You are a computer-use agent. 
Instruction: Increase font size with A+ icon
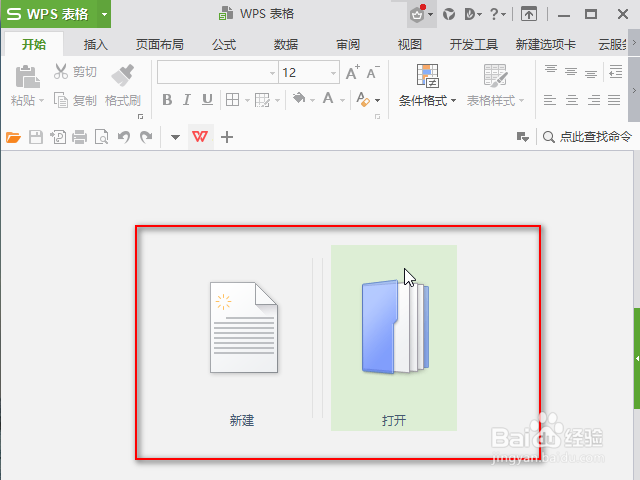click(x=353, y=72)
